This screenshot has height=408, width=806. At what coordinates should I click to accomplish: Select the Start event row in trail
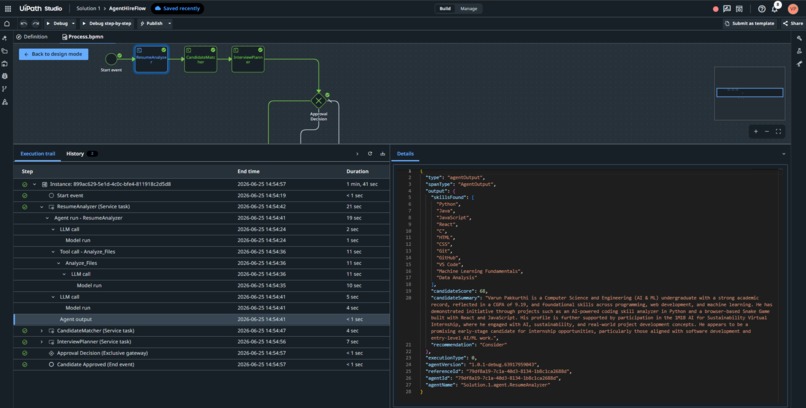202,195
